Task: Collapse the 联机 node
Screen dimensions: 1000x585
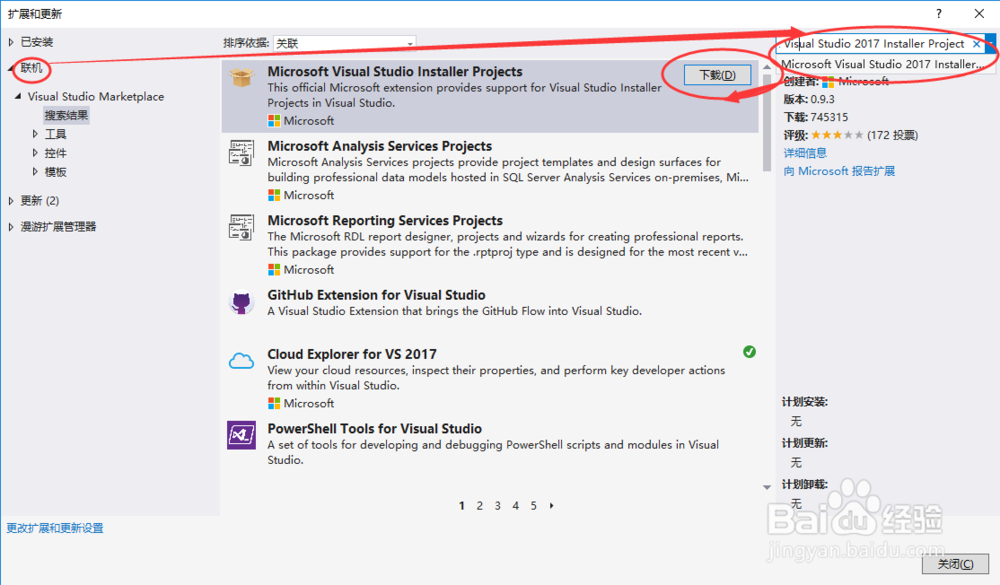Action: [x=11, y=68]
